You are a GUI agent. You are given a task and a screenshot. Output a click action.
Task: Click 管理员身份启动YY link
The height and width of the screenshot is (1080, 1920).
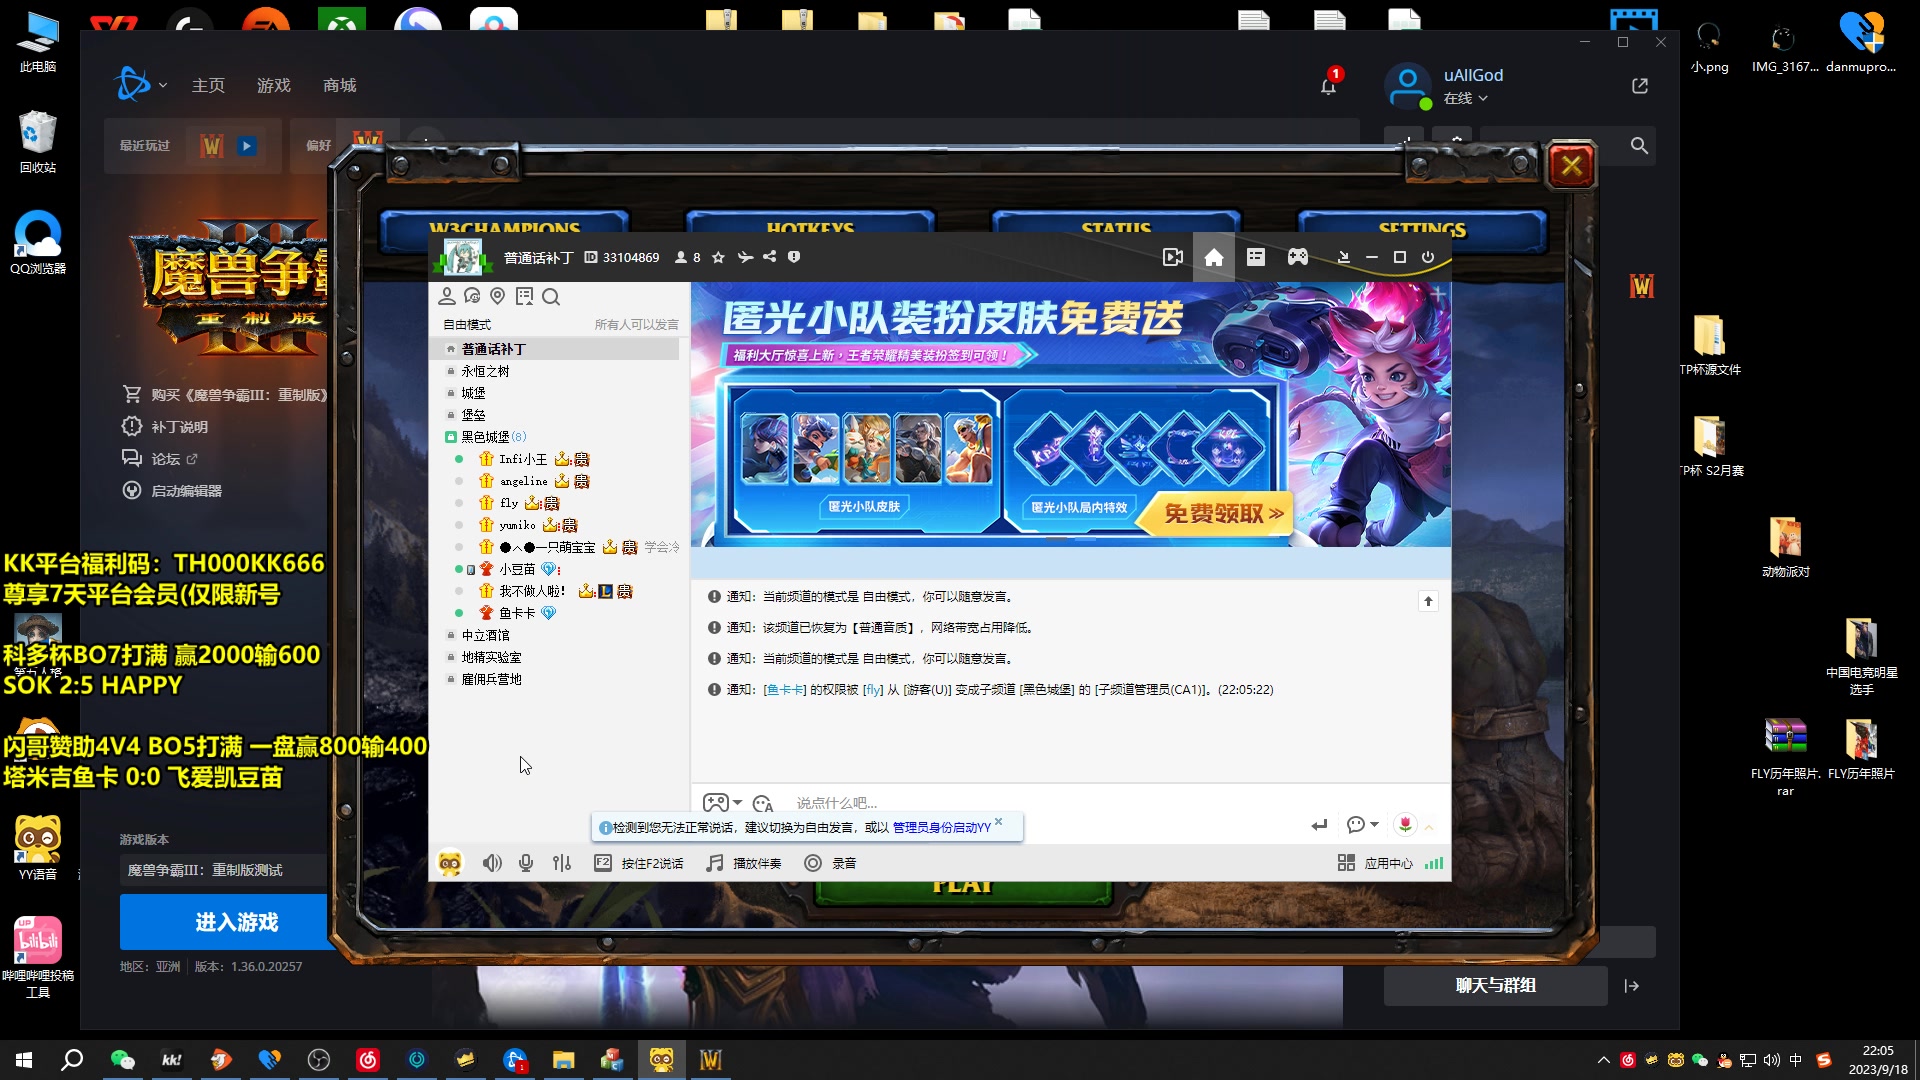[x=941, y=828]
